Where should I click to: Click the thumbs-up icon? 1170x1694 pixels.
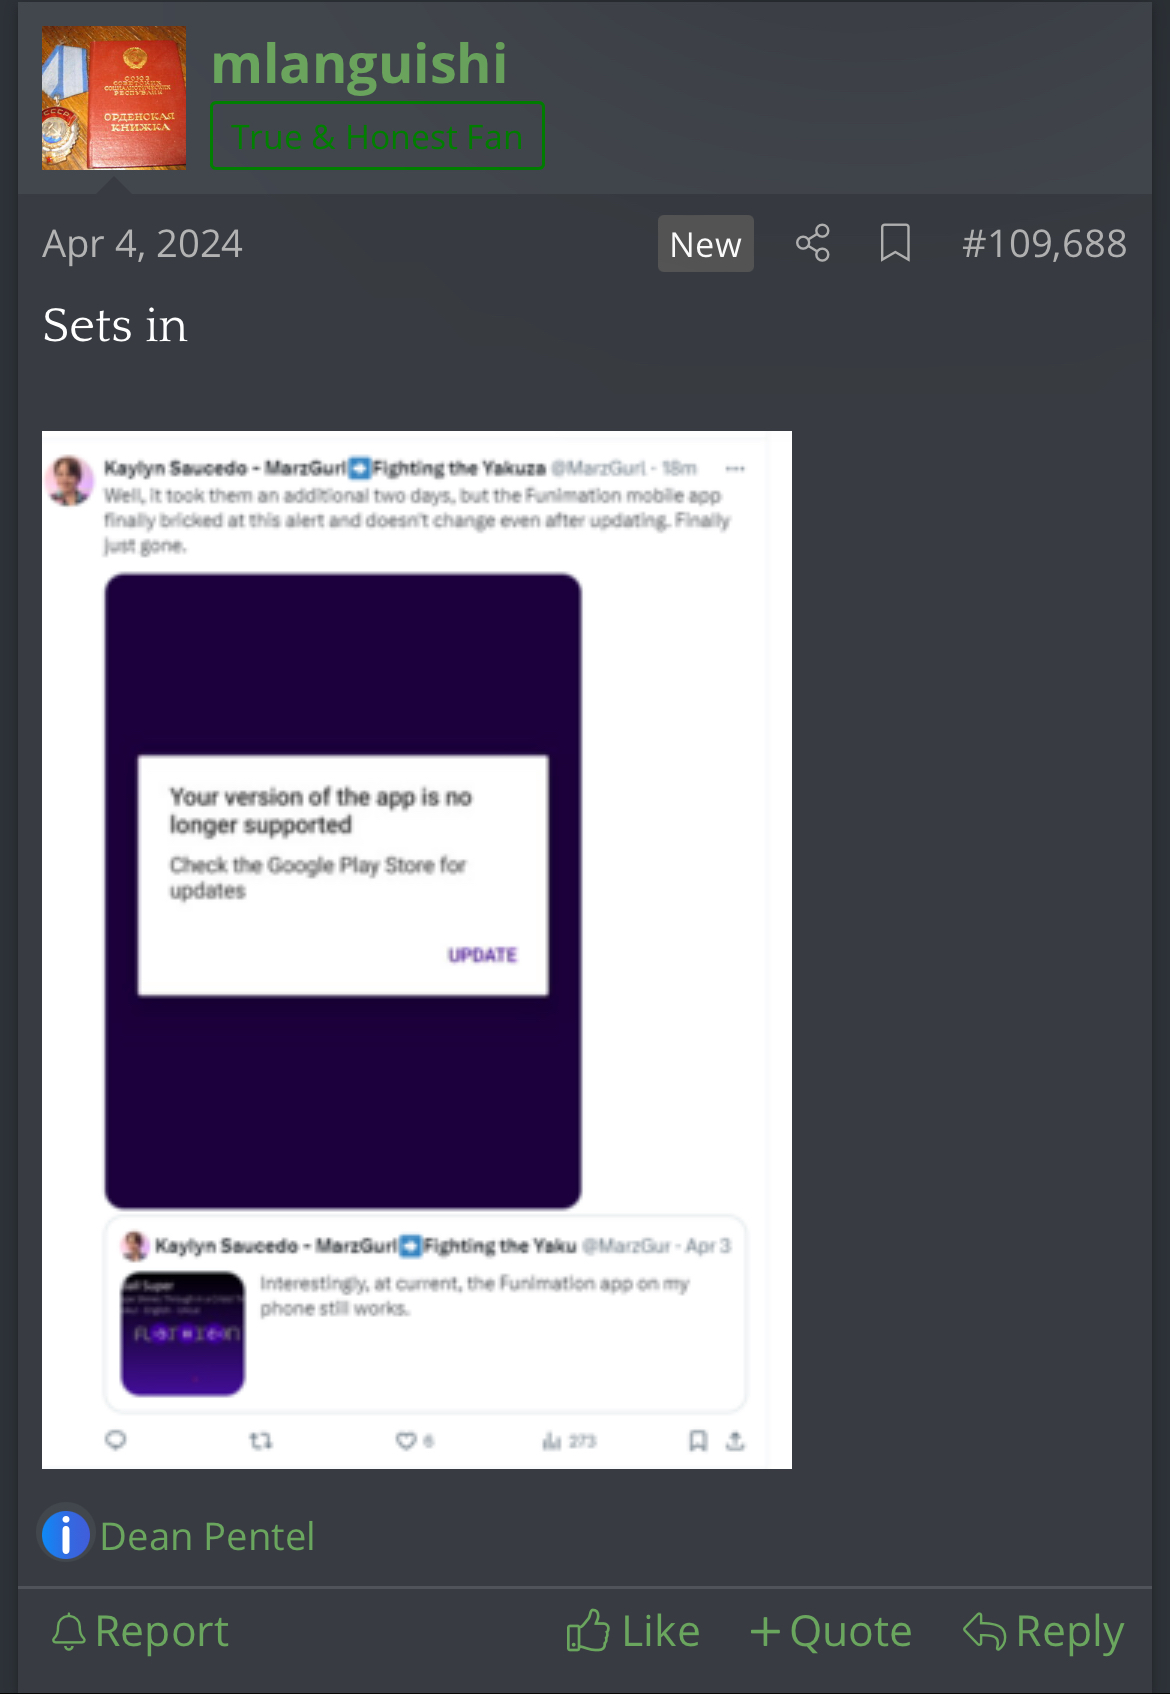[x=588, y=1631]
